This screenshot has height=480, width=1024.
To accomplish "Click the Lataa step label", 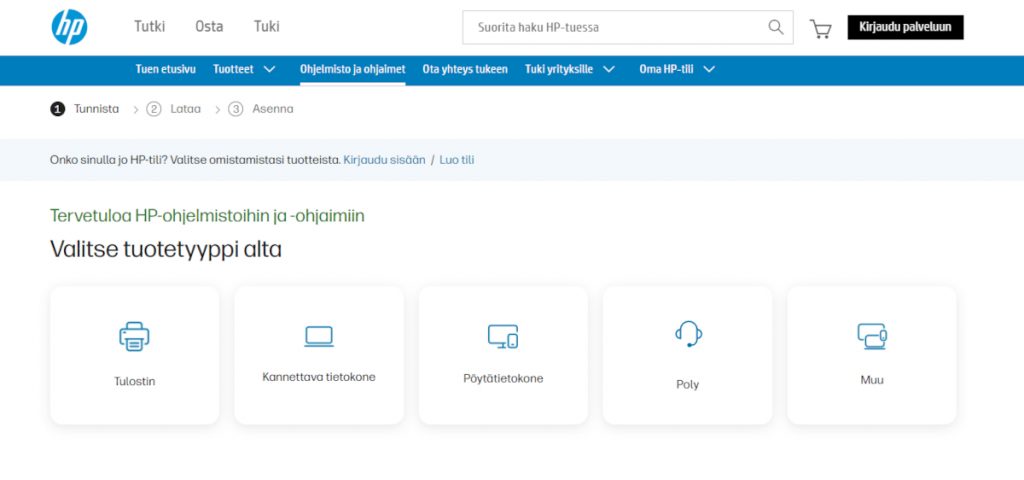I will pos(185,109).
